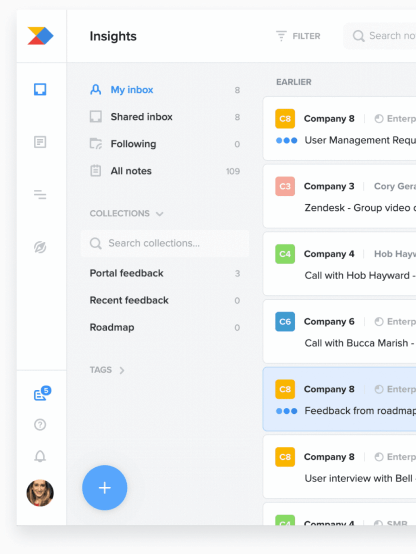
Task: Click the Search collections magnifier icon
Action: tap(95, 243)
